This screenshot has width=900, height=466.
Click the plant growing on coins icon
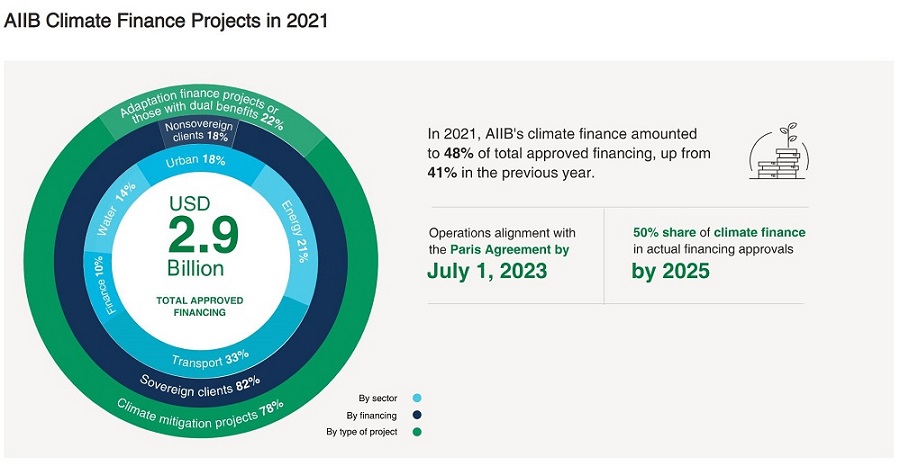click(779, 152)
